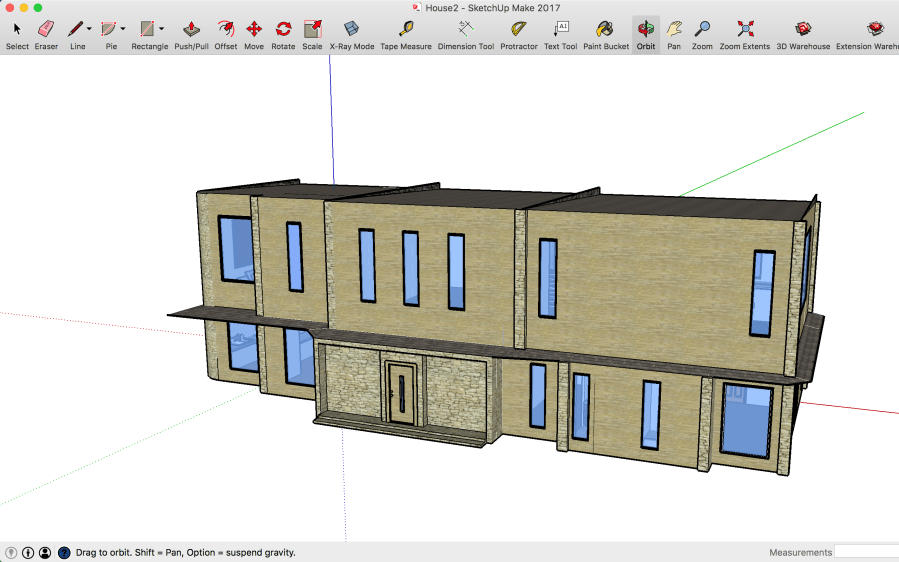Click the Measurements input box

[865, 552]
